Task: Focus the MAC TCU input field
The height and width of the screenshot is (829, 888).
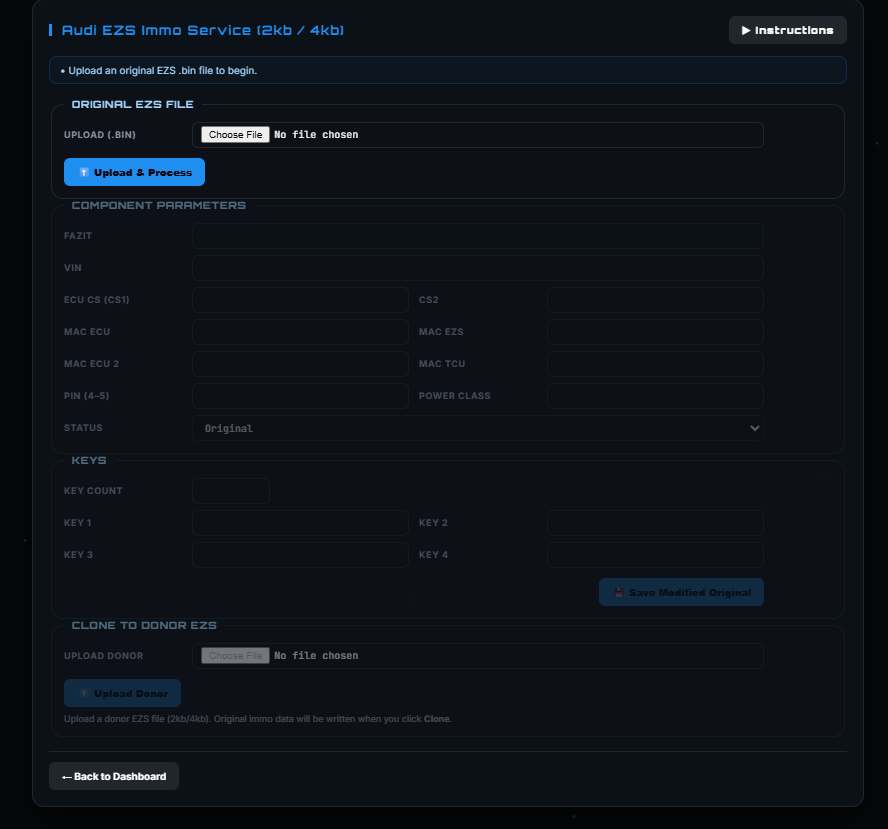Action: pyautogui.click(x=655, y=364)
